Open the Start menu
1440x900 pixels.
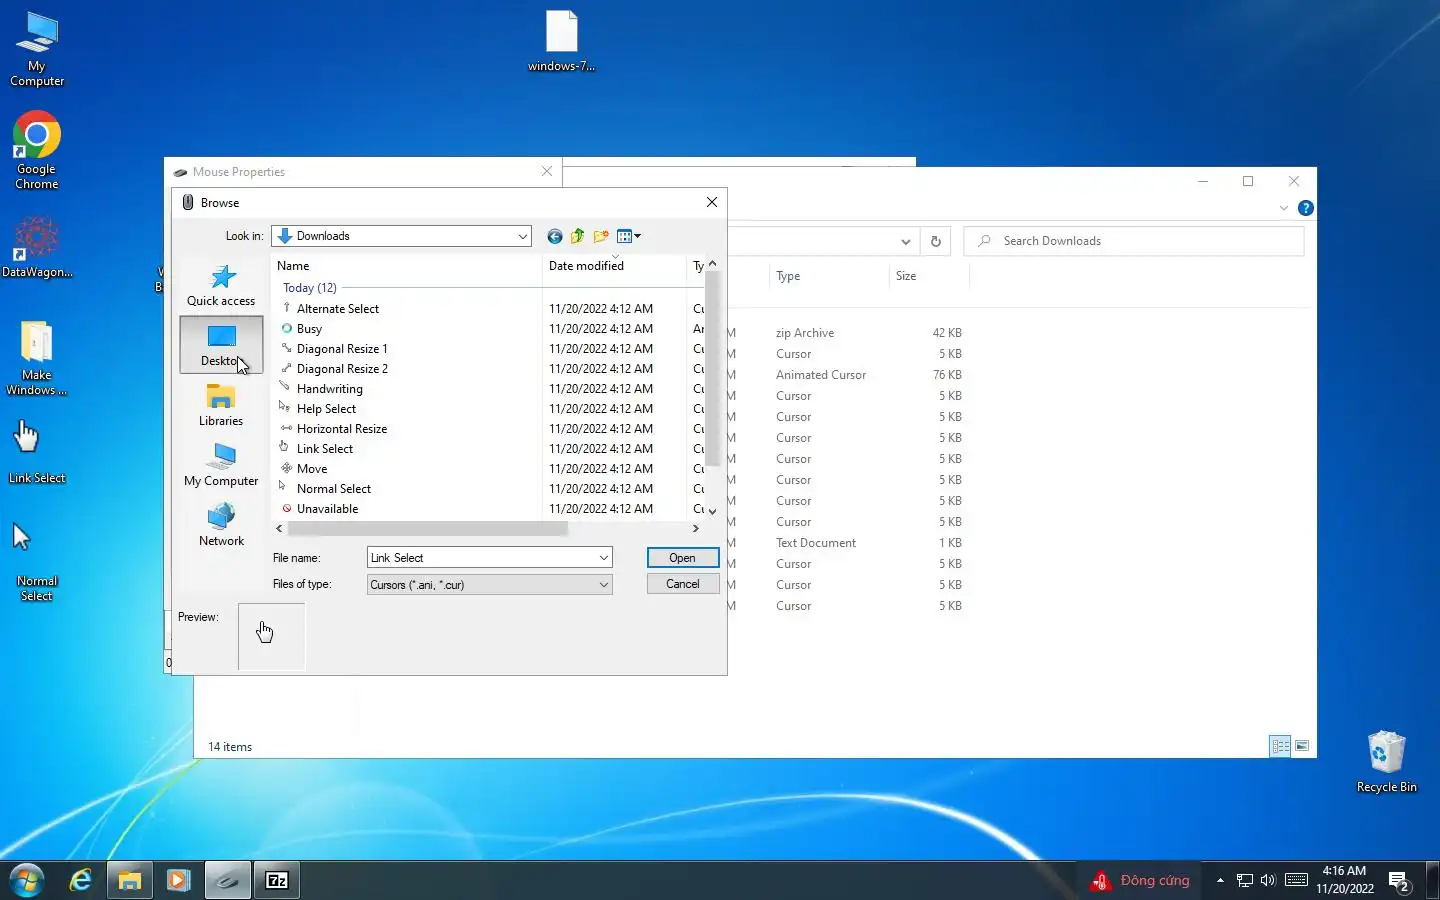[27, 880]
